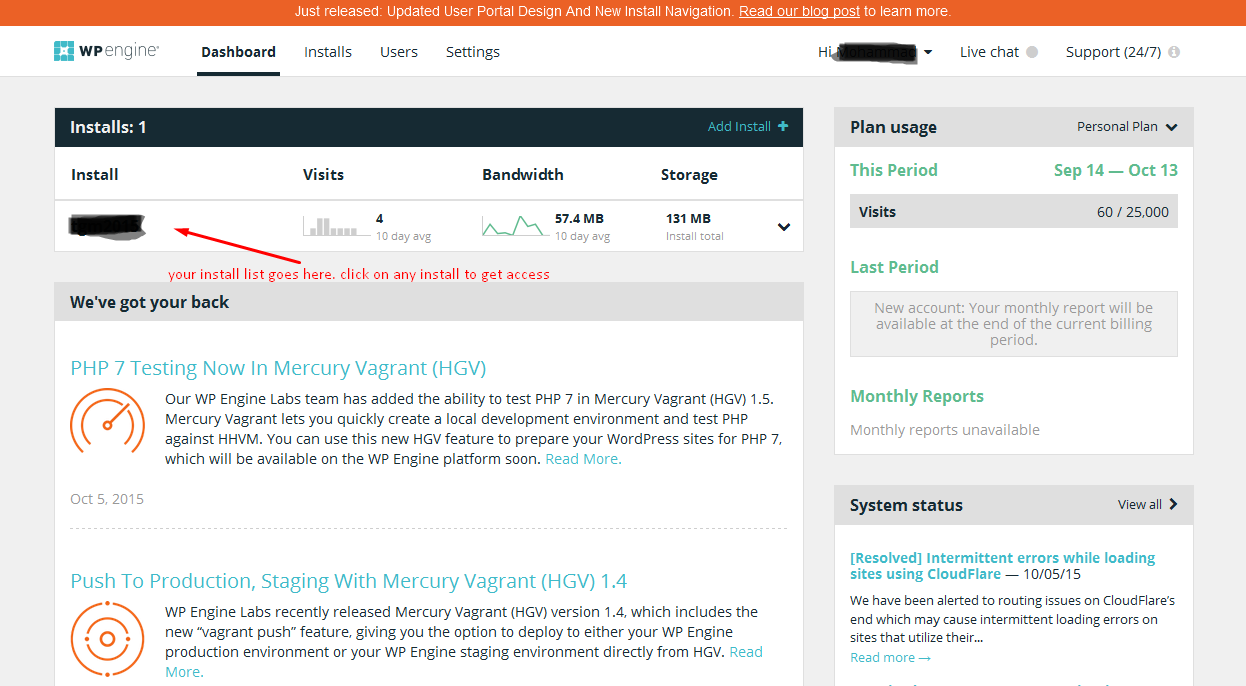Click the Add Install plus icon

(x=783, y=126)
